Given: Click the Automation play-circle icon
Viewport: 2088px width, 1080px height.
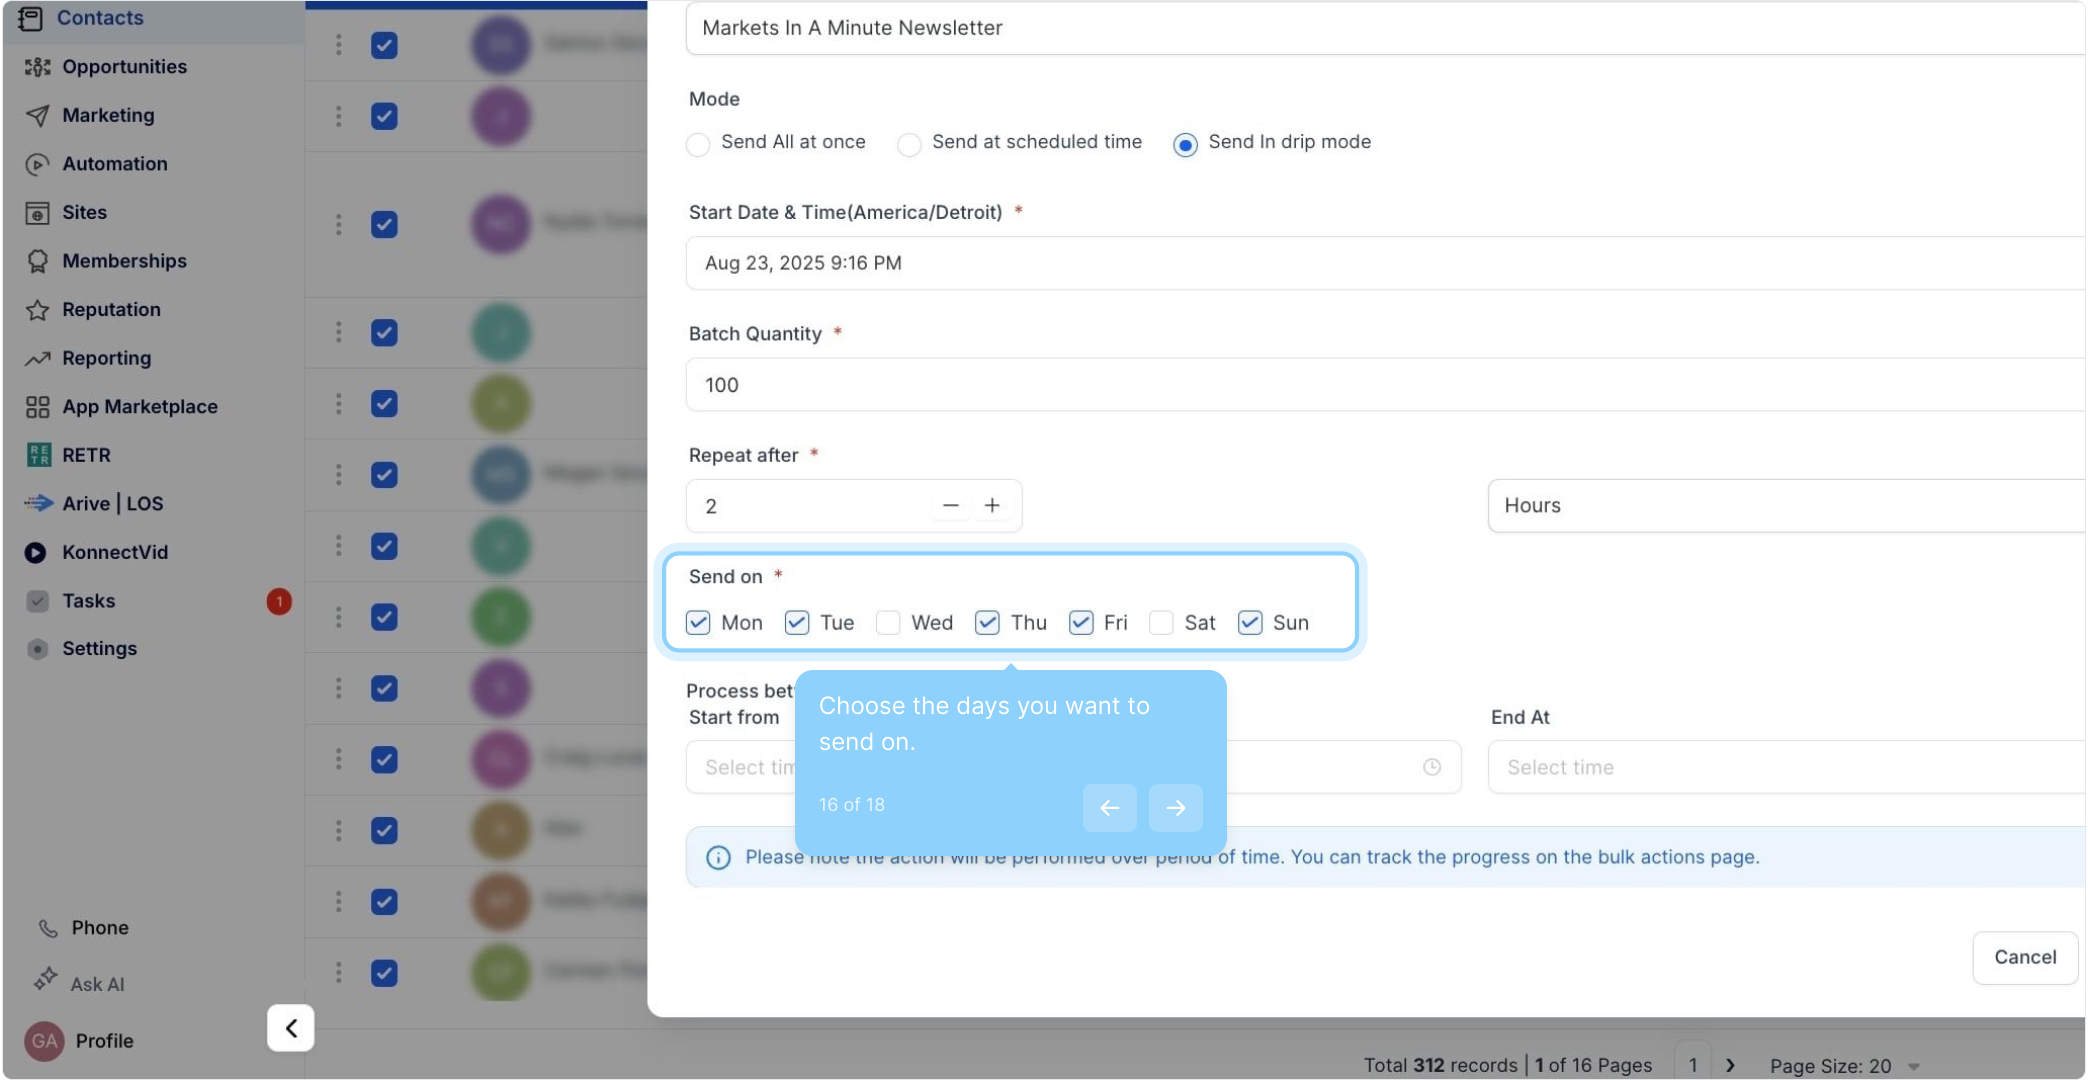Looking at the screenshot, I should click(37, 164).
